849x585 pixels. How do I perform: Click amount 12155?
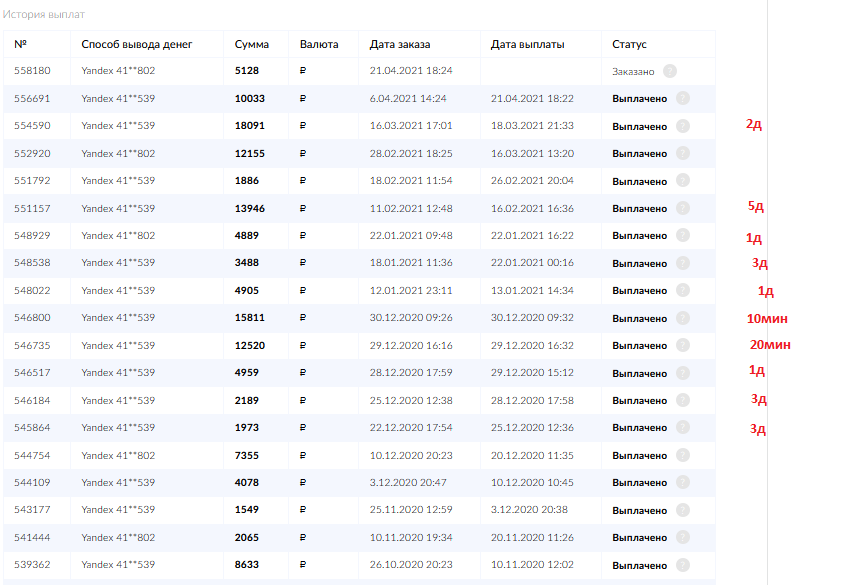point(250,154)
